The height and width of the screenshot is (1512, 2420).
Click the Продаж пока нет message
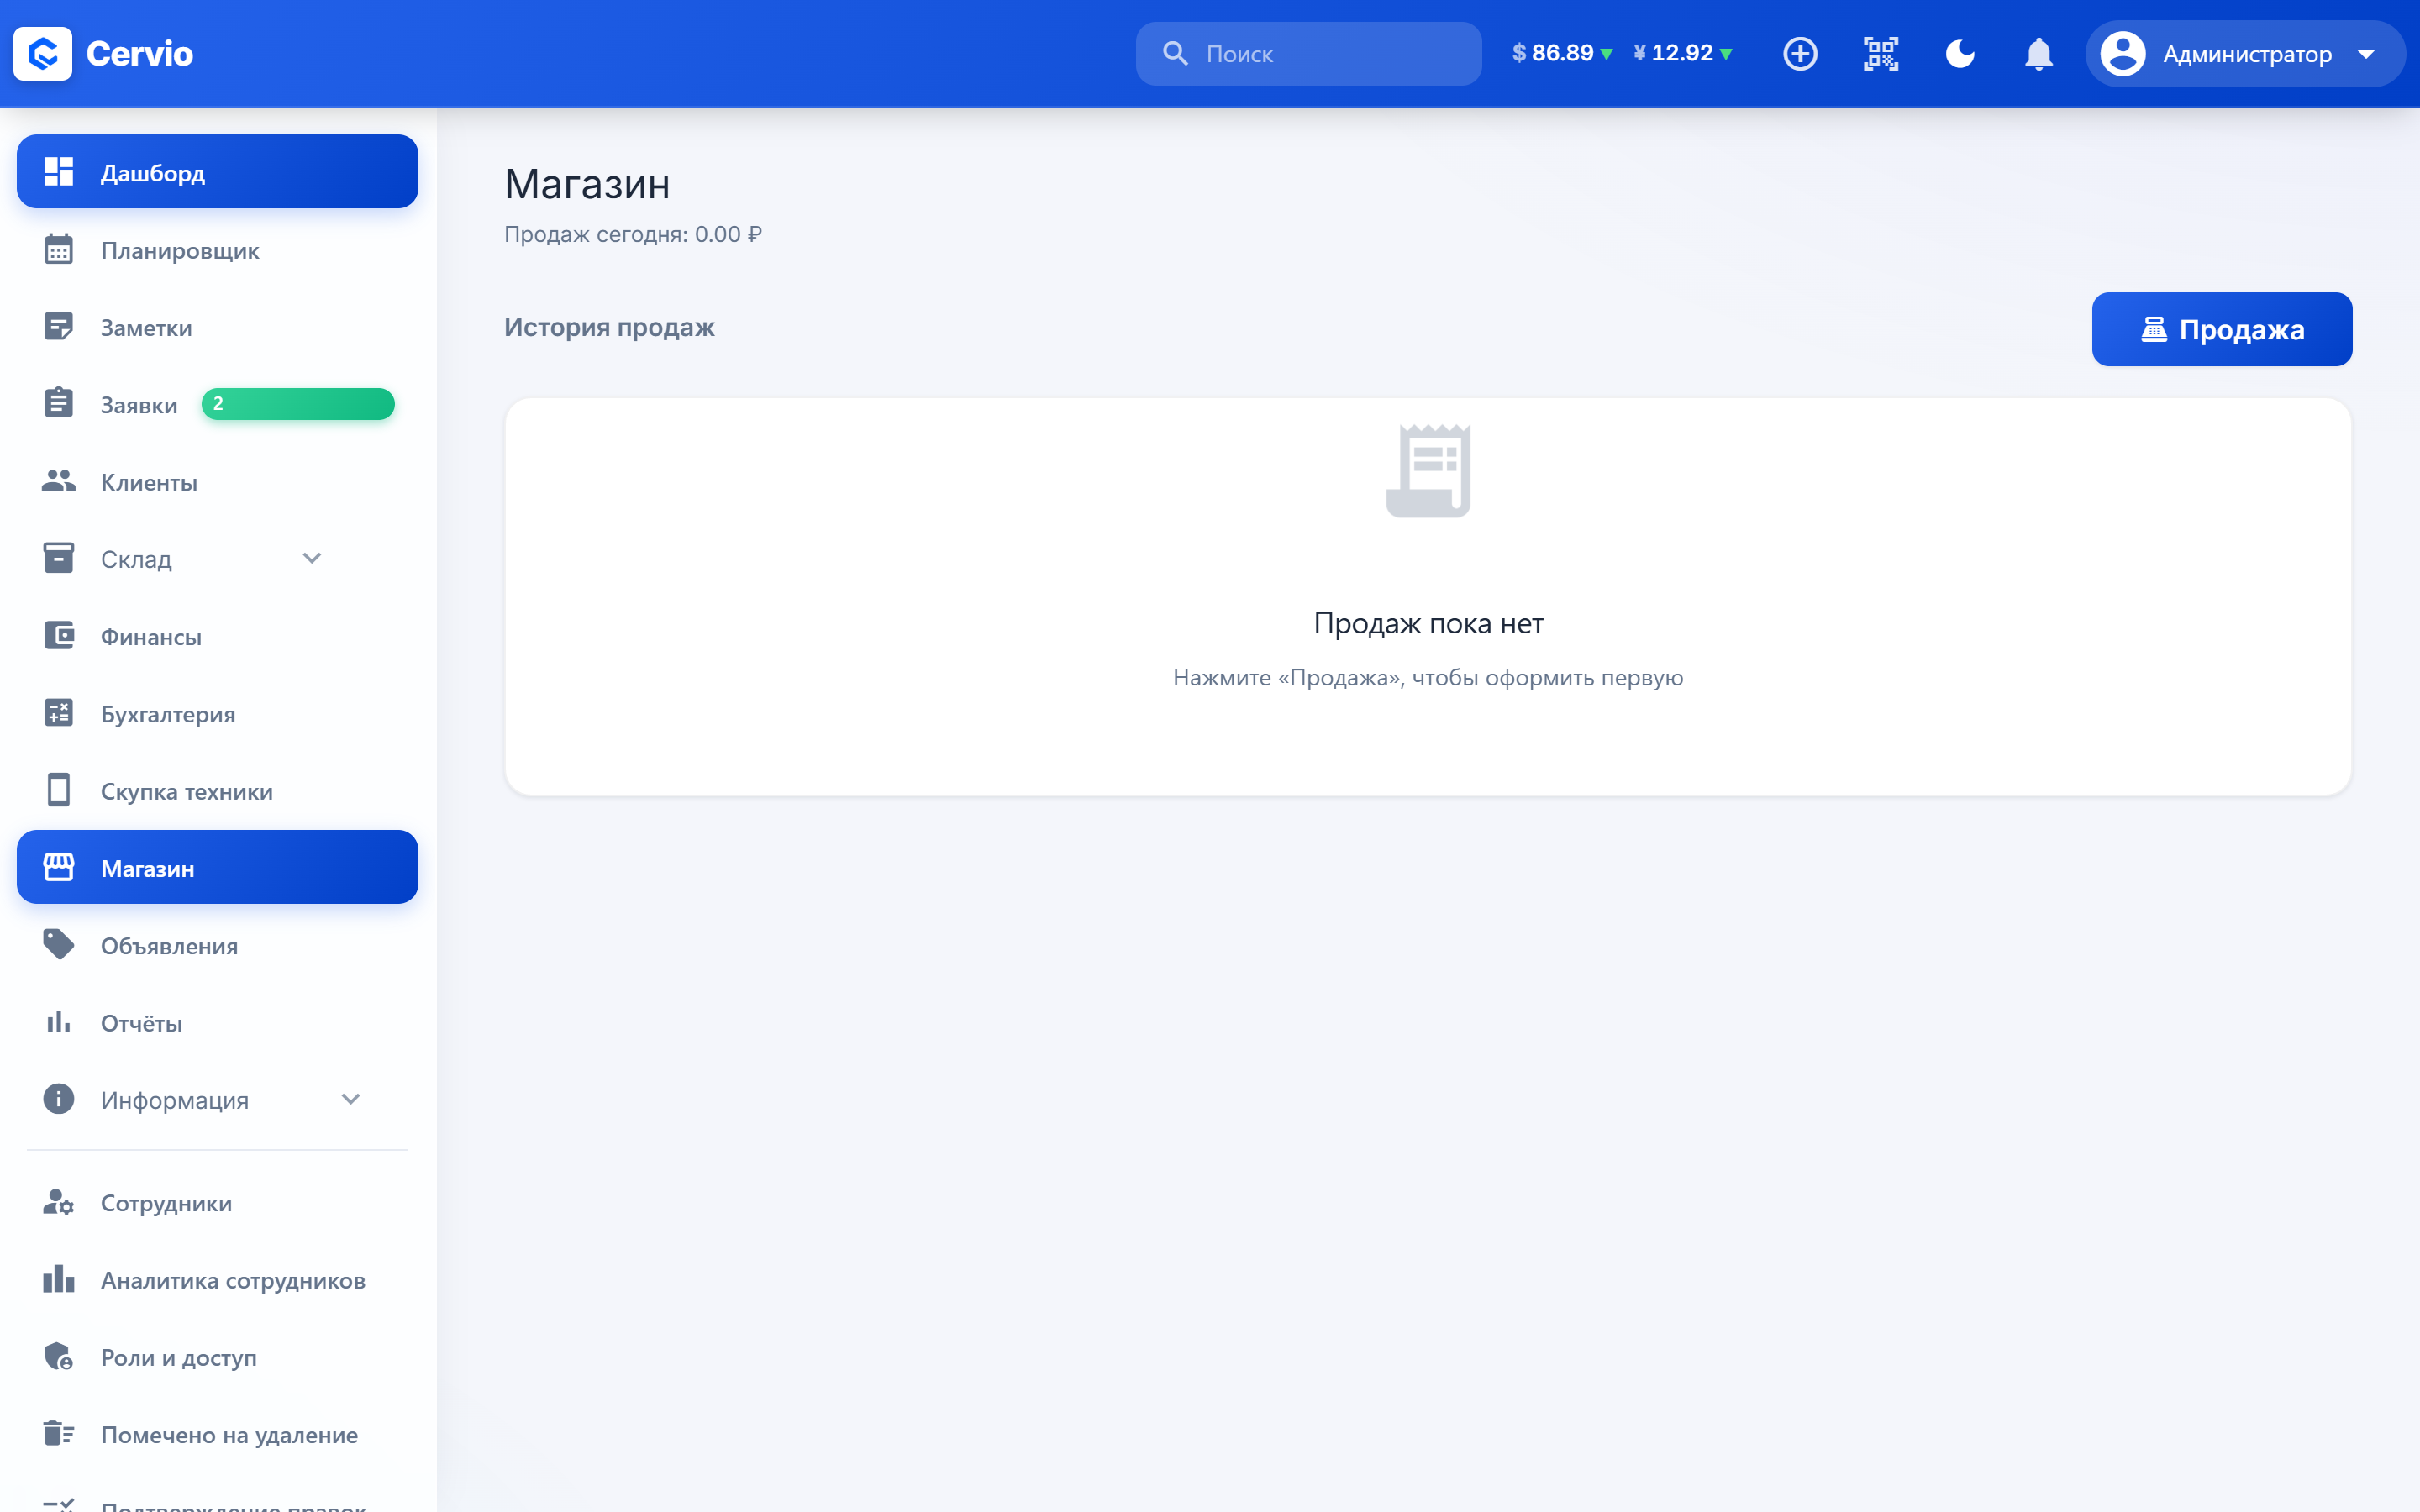tap(1428, 623)
